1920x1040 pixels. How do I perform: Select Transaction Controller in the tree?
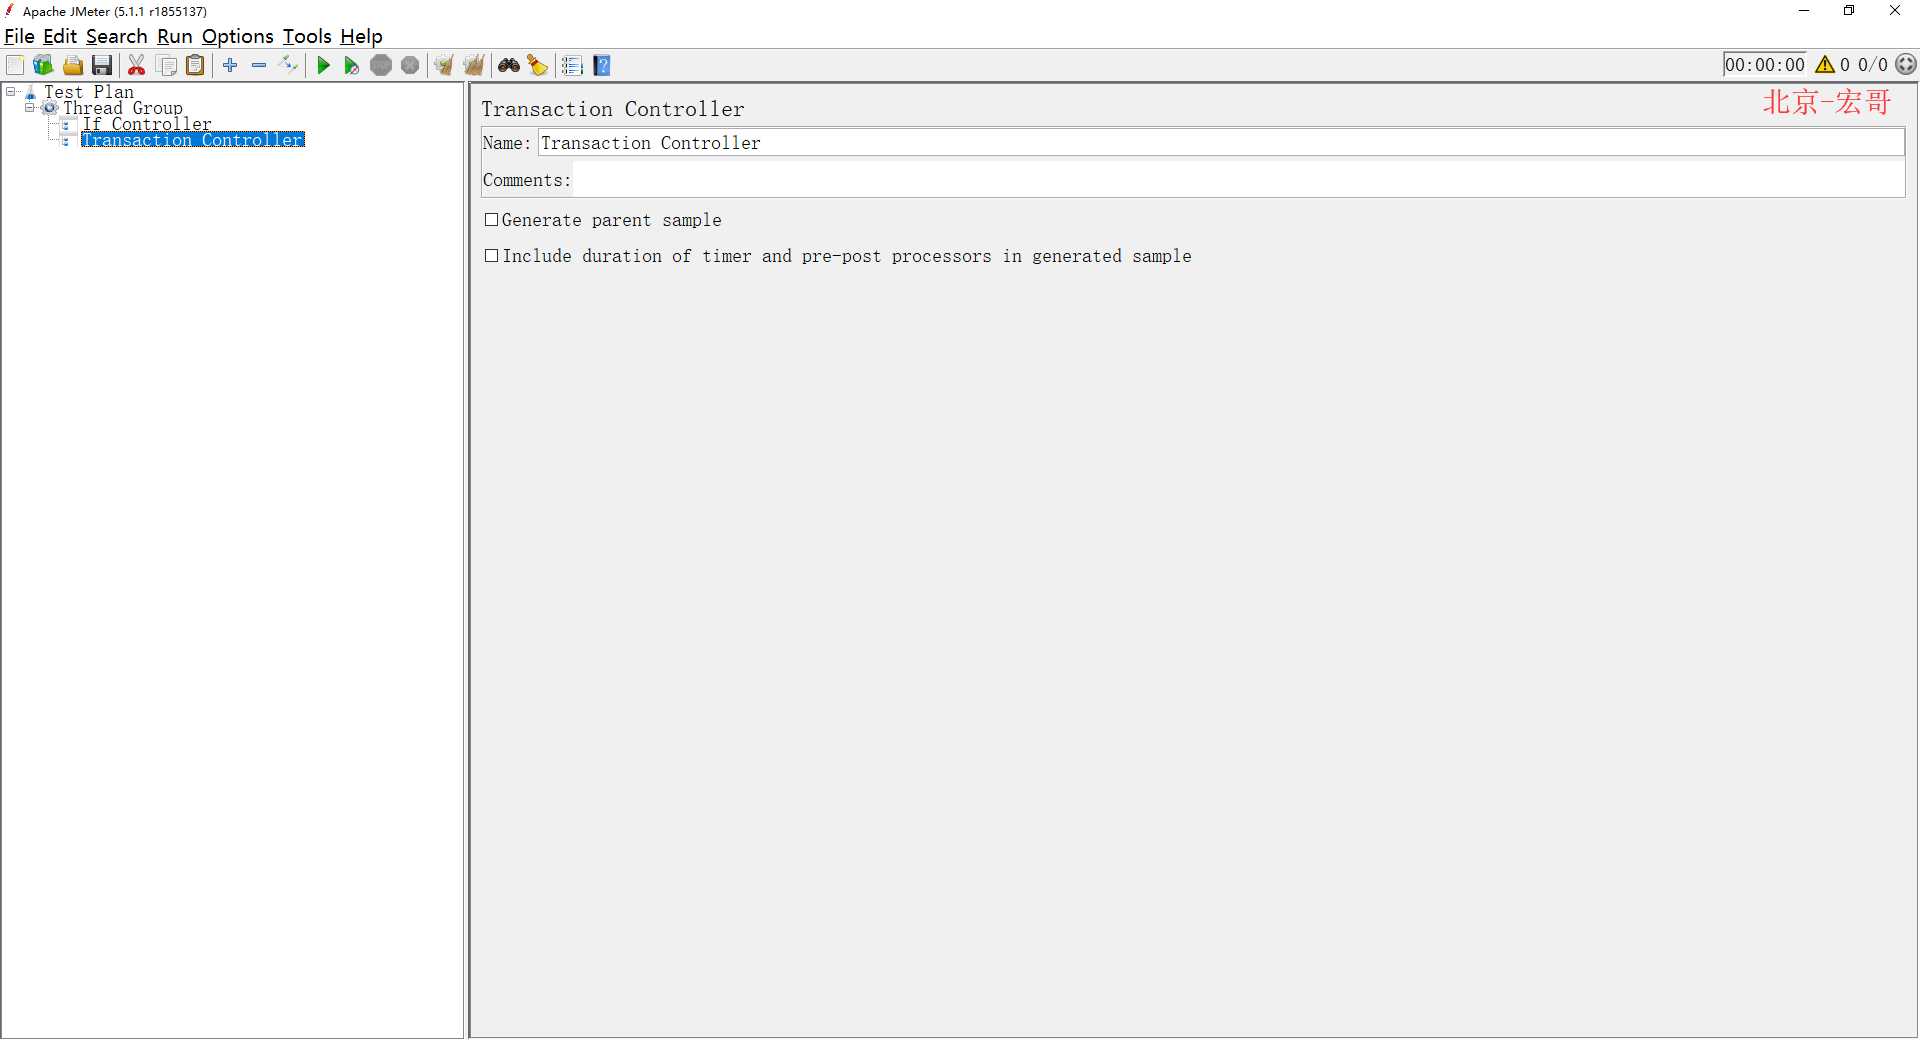[x=193, y=140]
